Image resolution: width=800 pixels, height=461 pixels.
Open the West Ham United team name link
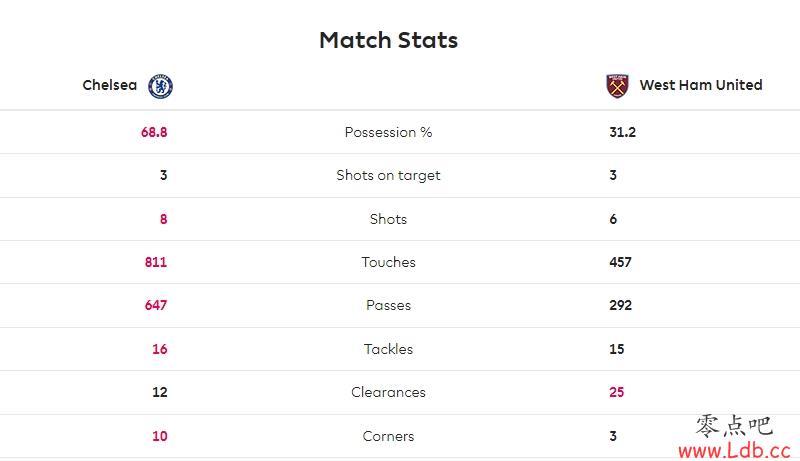pos(701,85)
